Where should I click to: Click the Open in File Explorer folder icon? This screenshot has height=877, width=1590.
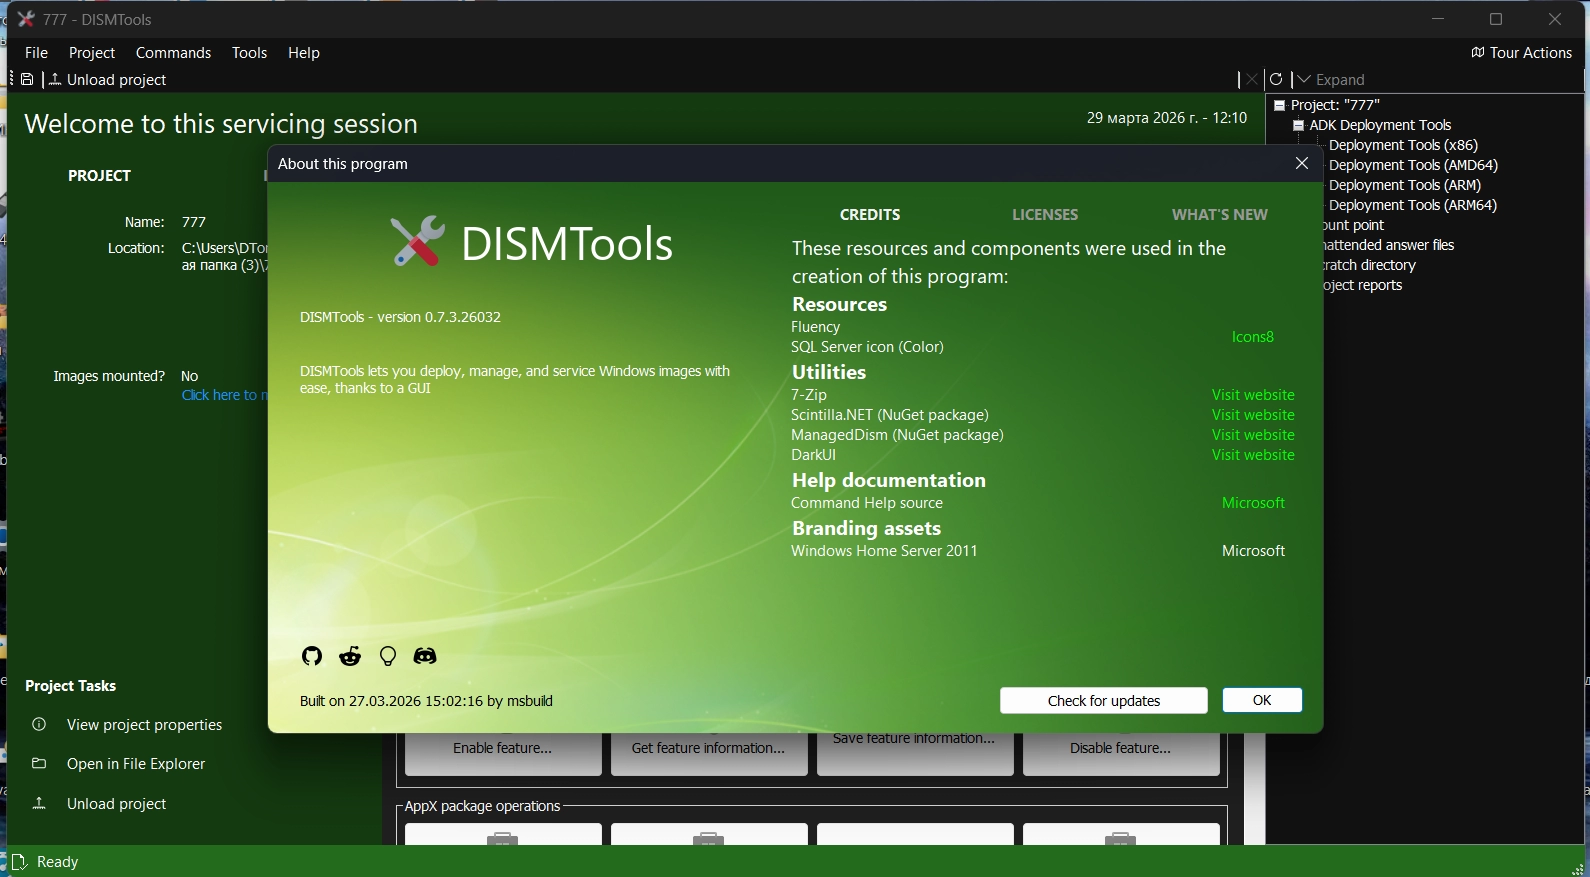click(39, 764)
